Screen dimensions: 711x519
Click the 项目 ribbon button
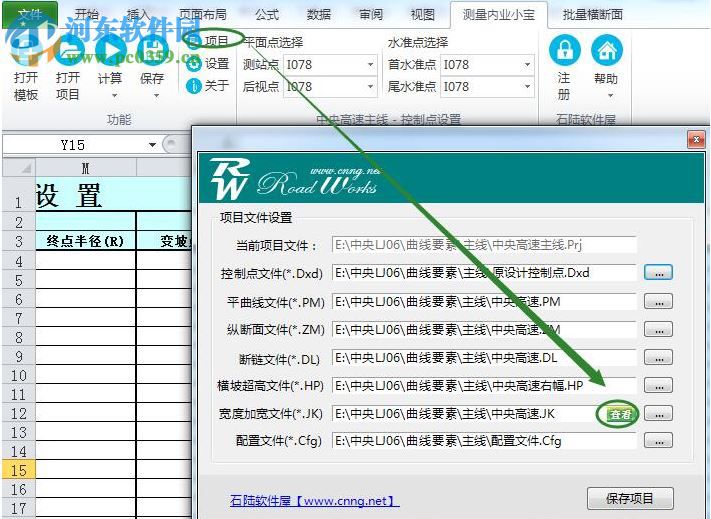[x=209, y=41]
